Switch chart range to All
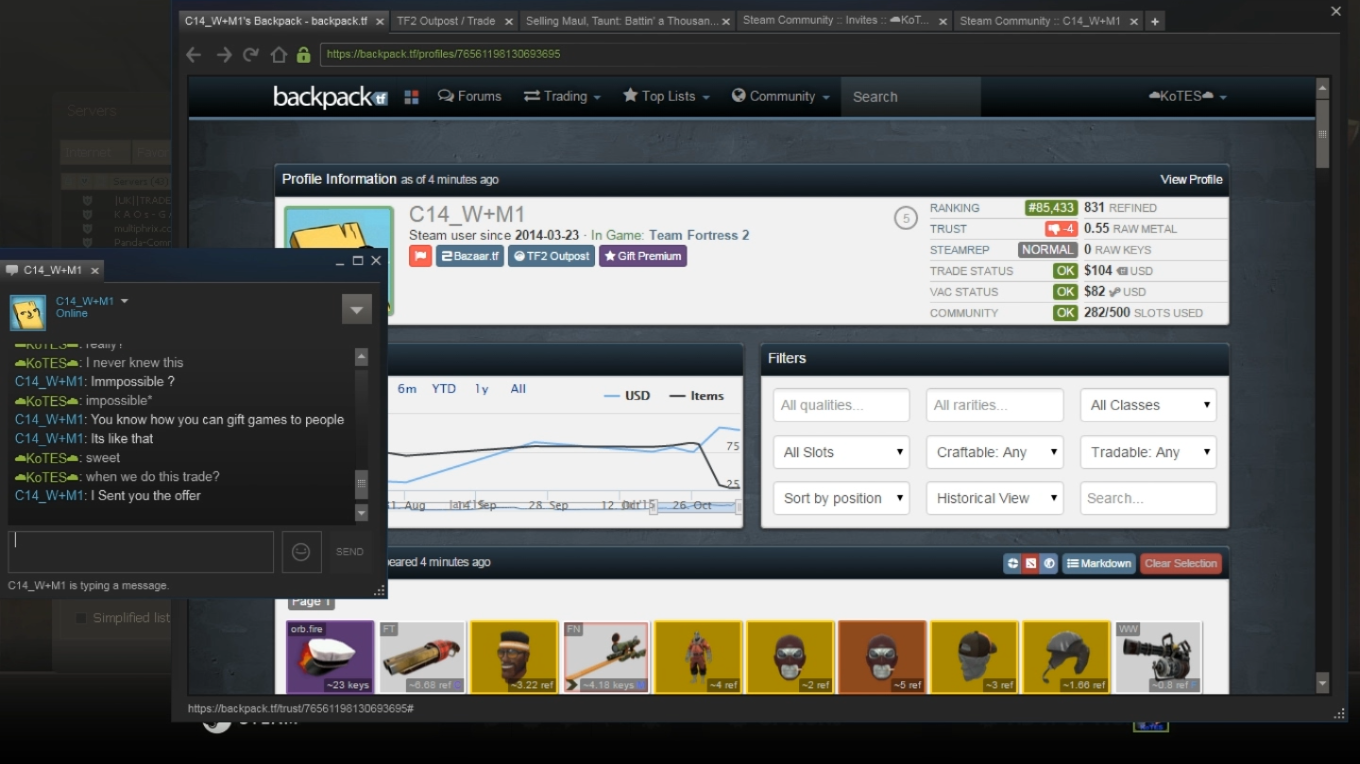 518,389
